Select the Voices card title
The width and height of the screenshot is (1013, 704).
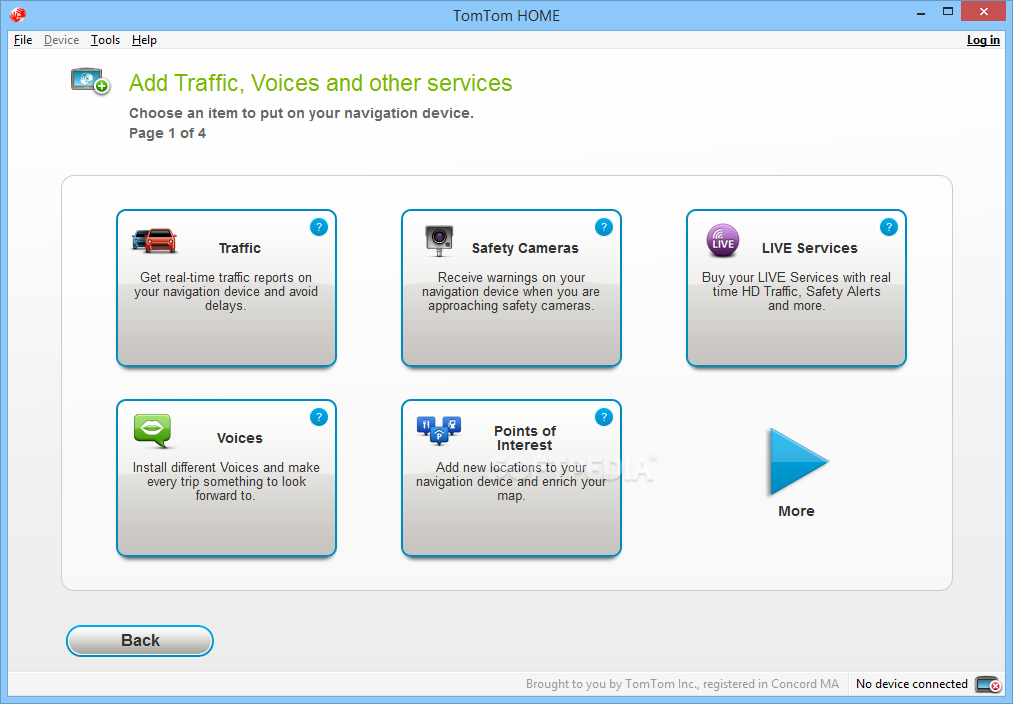point(240,438)
